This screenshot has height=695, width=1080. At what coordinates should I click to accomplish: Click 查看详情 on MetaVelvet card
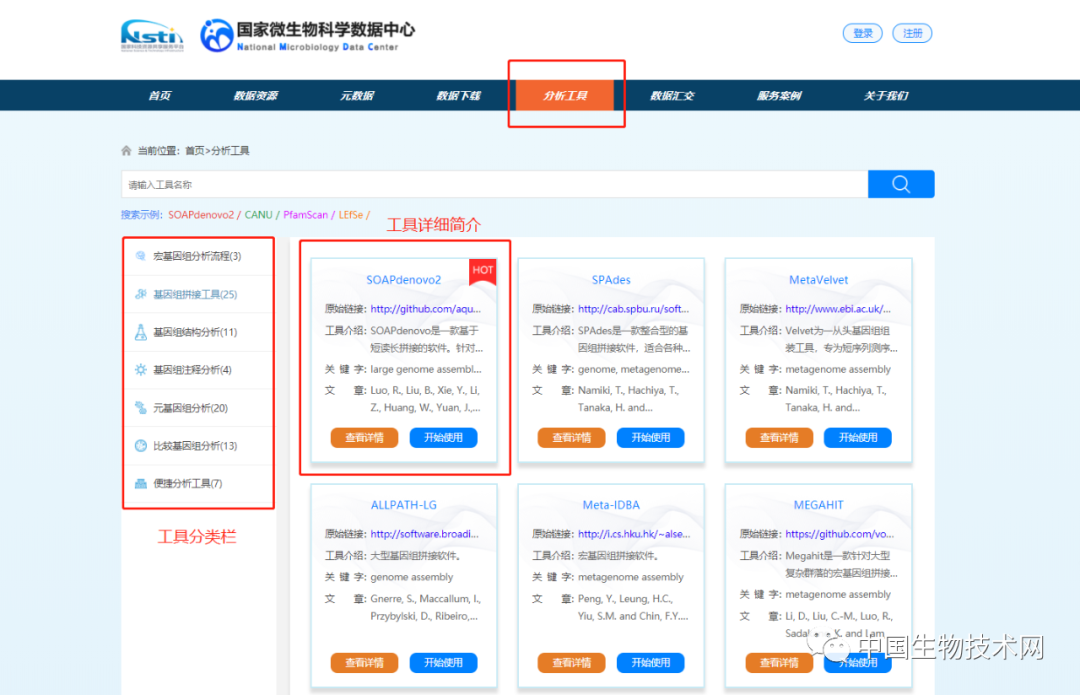779,437
